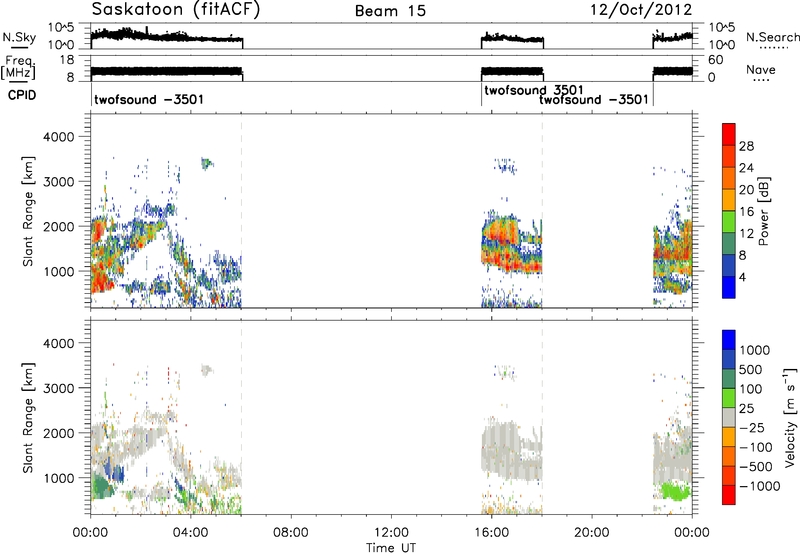
Task: Select the 'Freq. [MHz]' axis label
Action: pos(18,67)
